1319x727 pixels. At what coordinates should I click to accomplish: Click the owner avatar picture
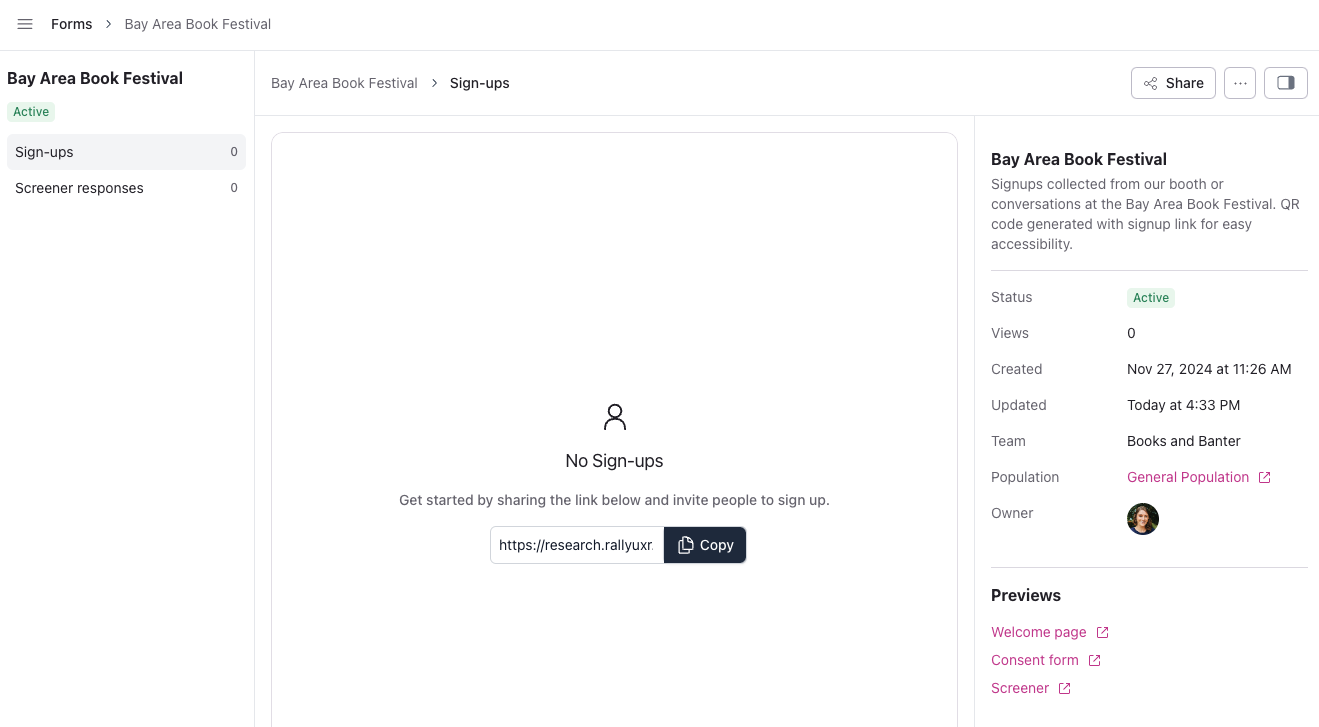tap(1143, 519)
